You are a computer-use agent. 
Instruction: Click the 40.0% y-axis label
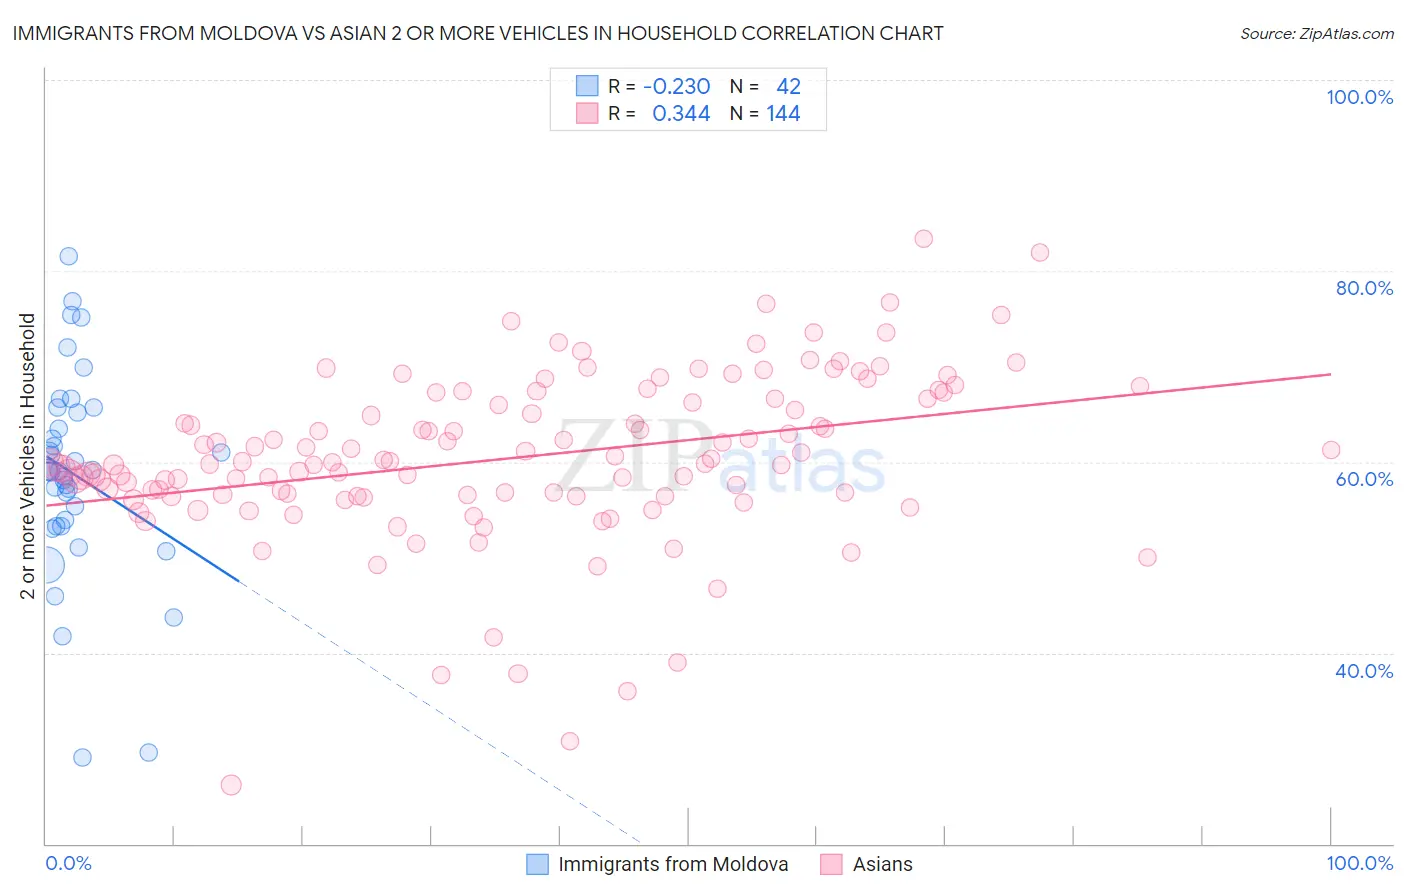coord(1364,671)
